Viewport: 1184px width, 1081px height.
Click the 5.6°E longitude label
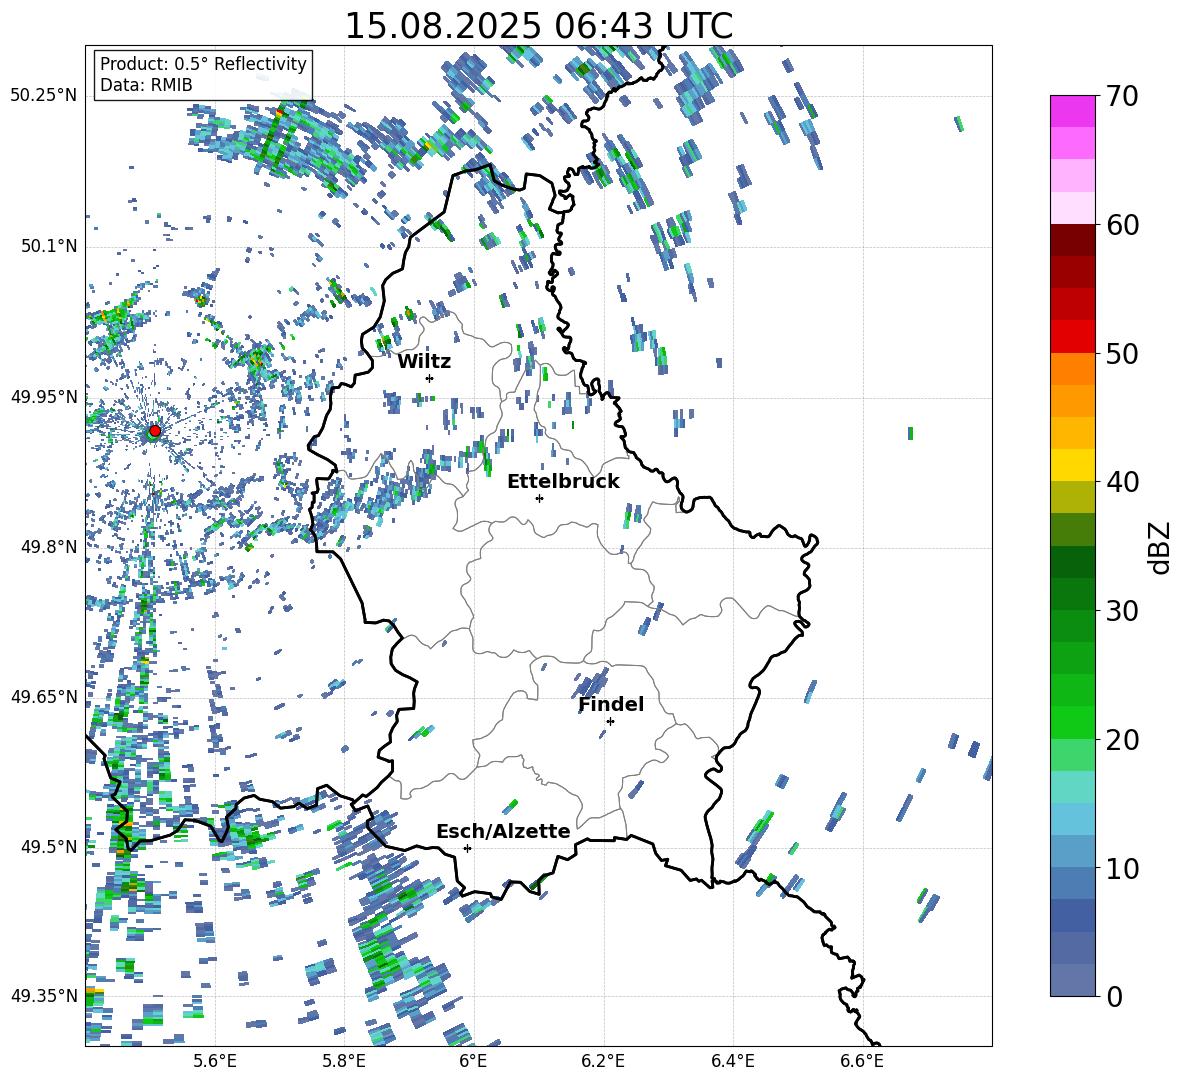pos(215,1061)
